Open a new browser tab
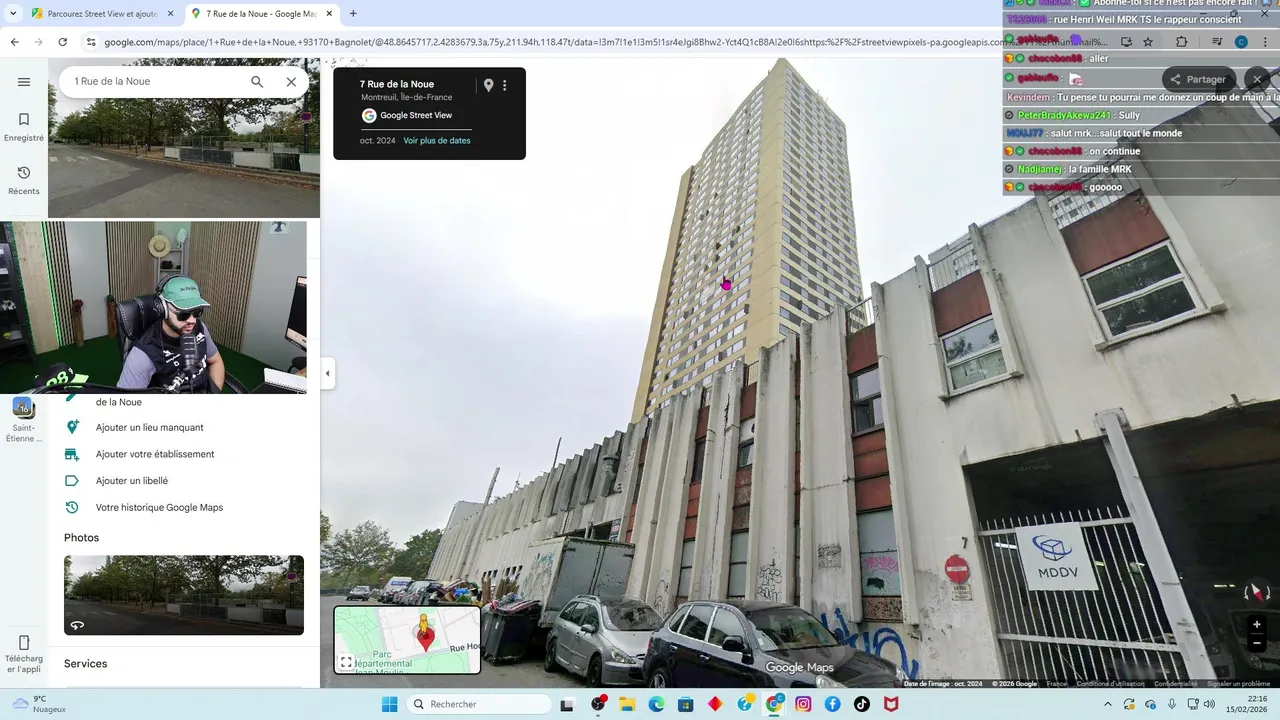Image resolution: width=1280 pixels, height=720 pixels. [353, 14]
